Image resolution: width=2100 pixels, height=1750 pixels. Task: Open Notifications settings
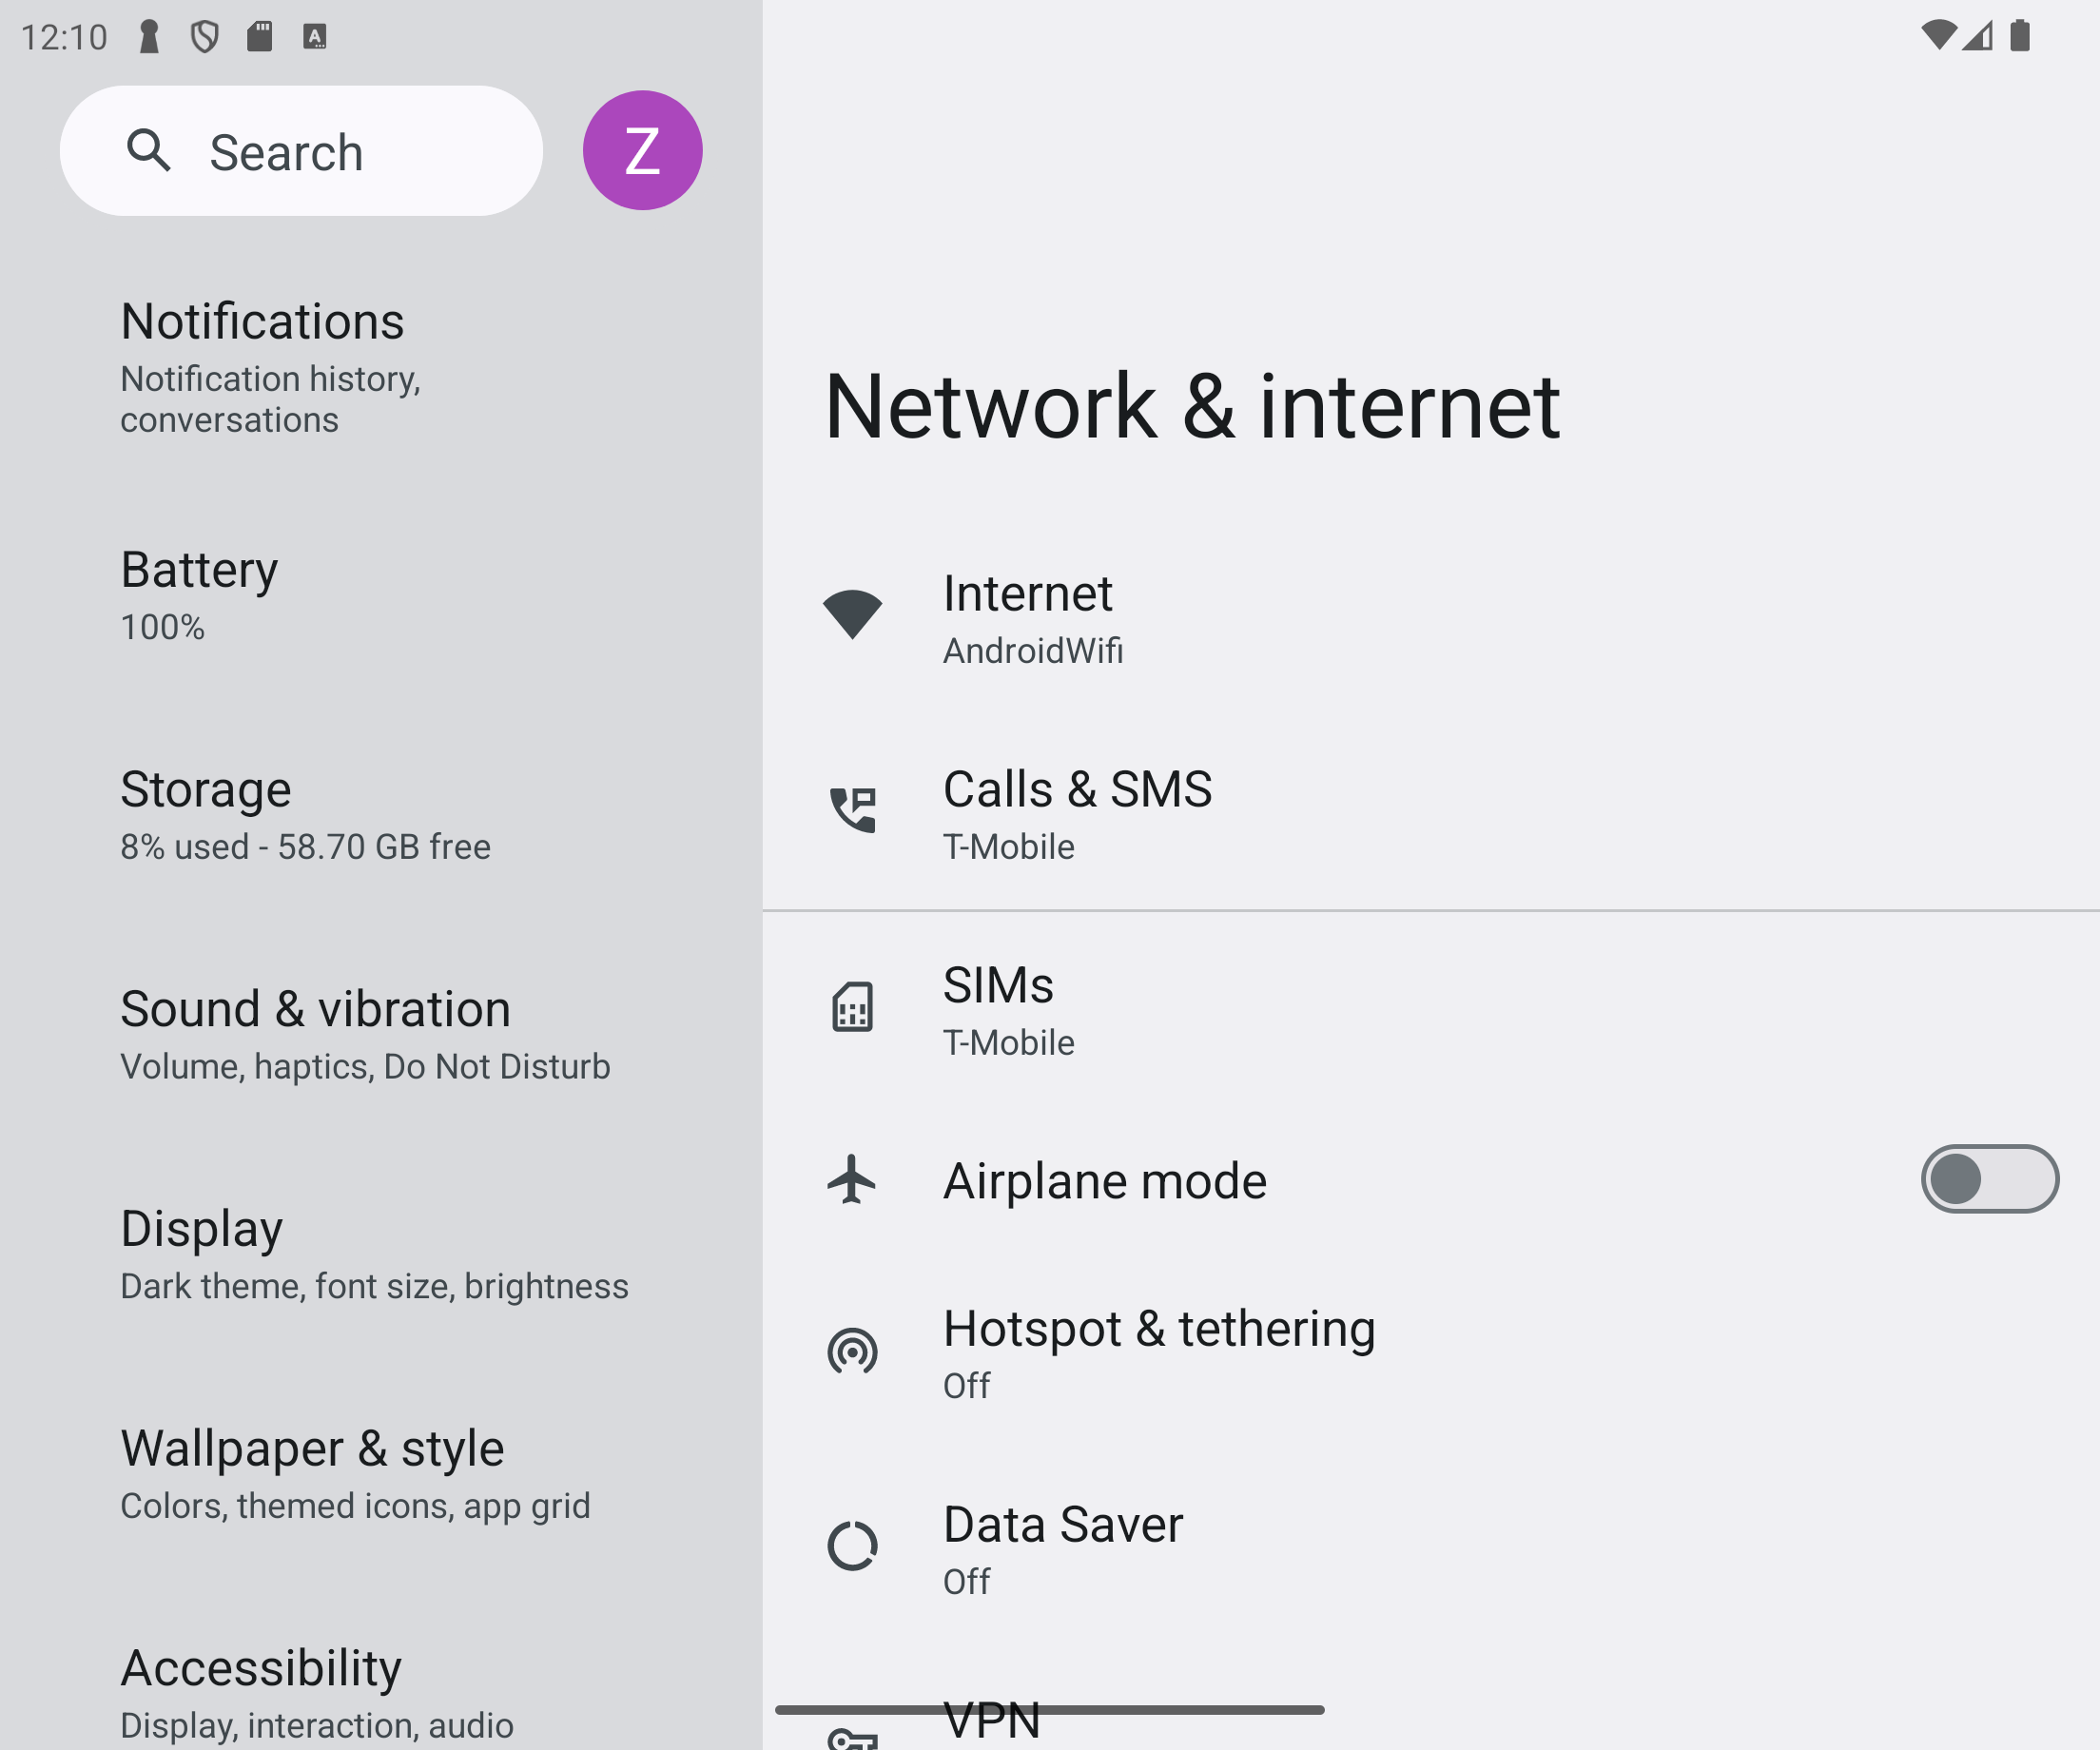click(x=381, y=366)
